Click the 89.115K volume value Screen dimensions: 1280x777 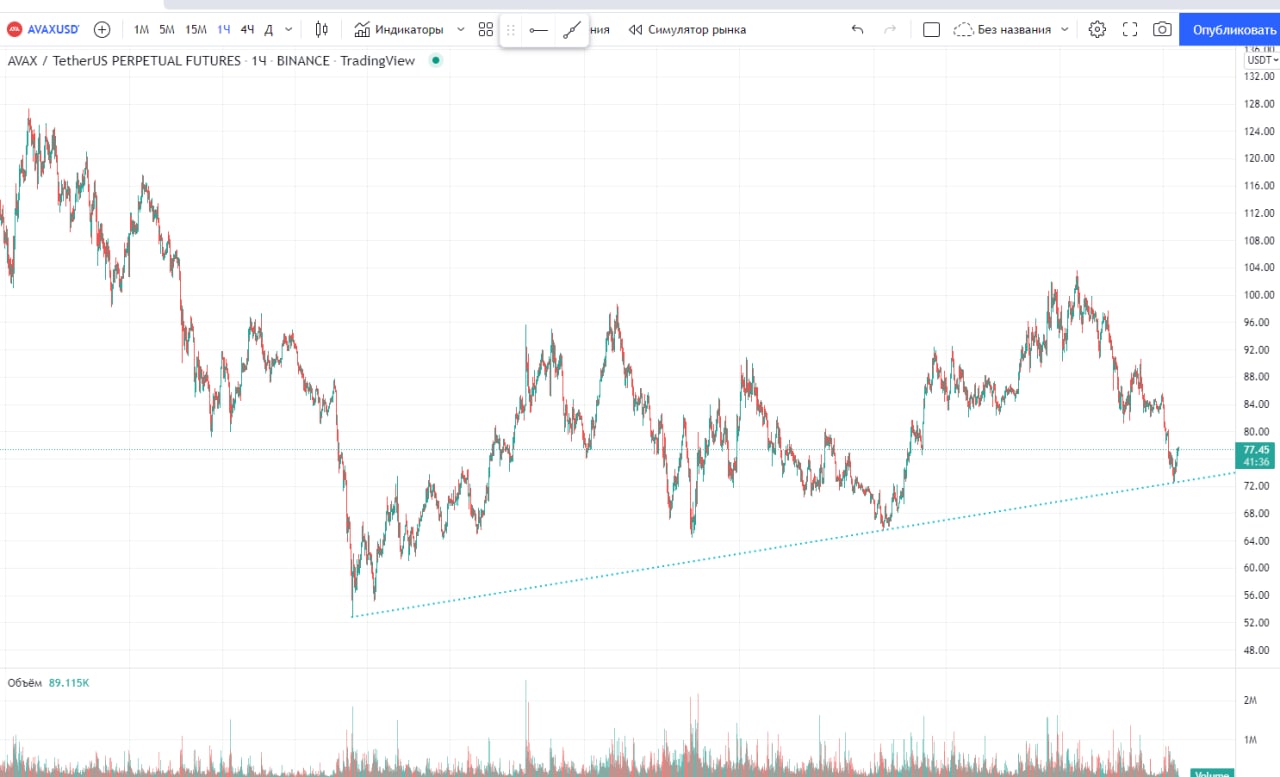click(69, 683)
